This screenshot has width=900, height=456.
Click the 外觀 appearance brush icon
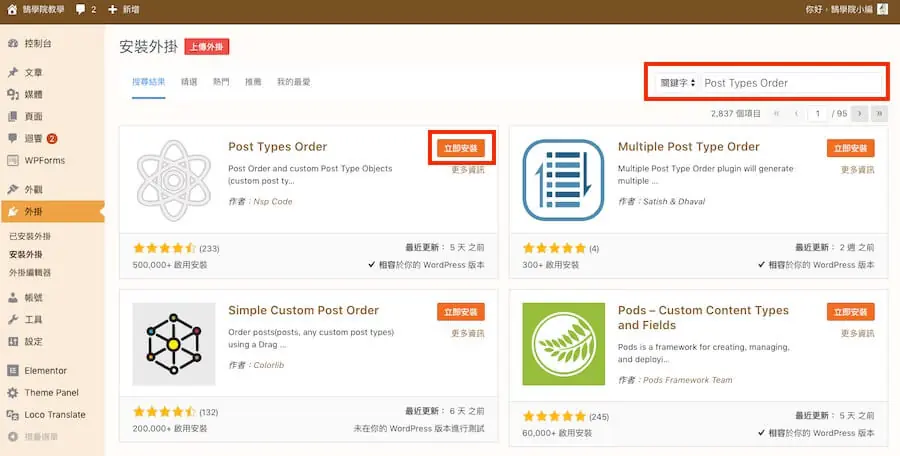(13, 190)
